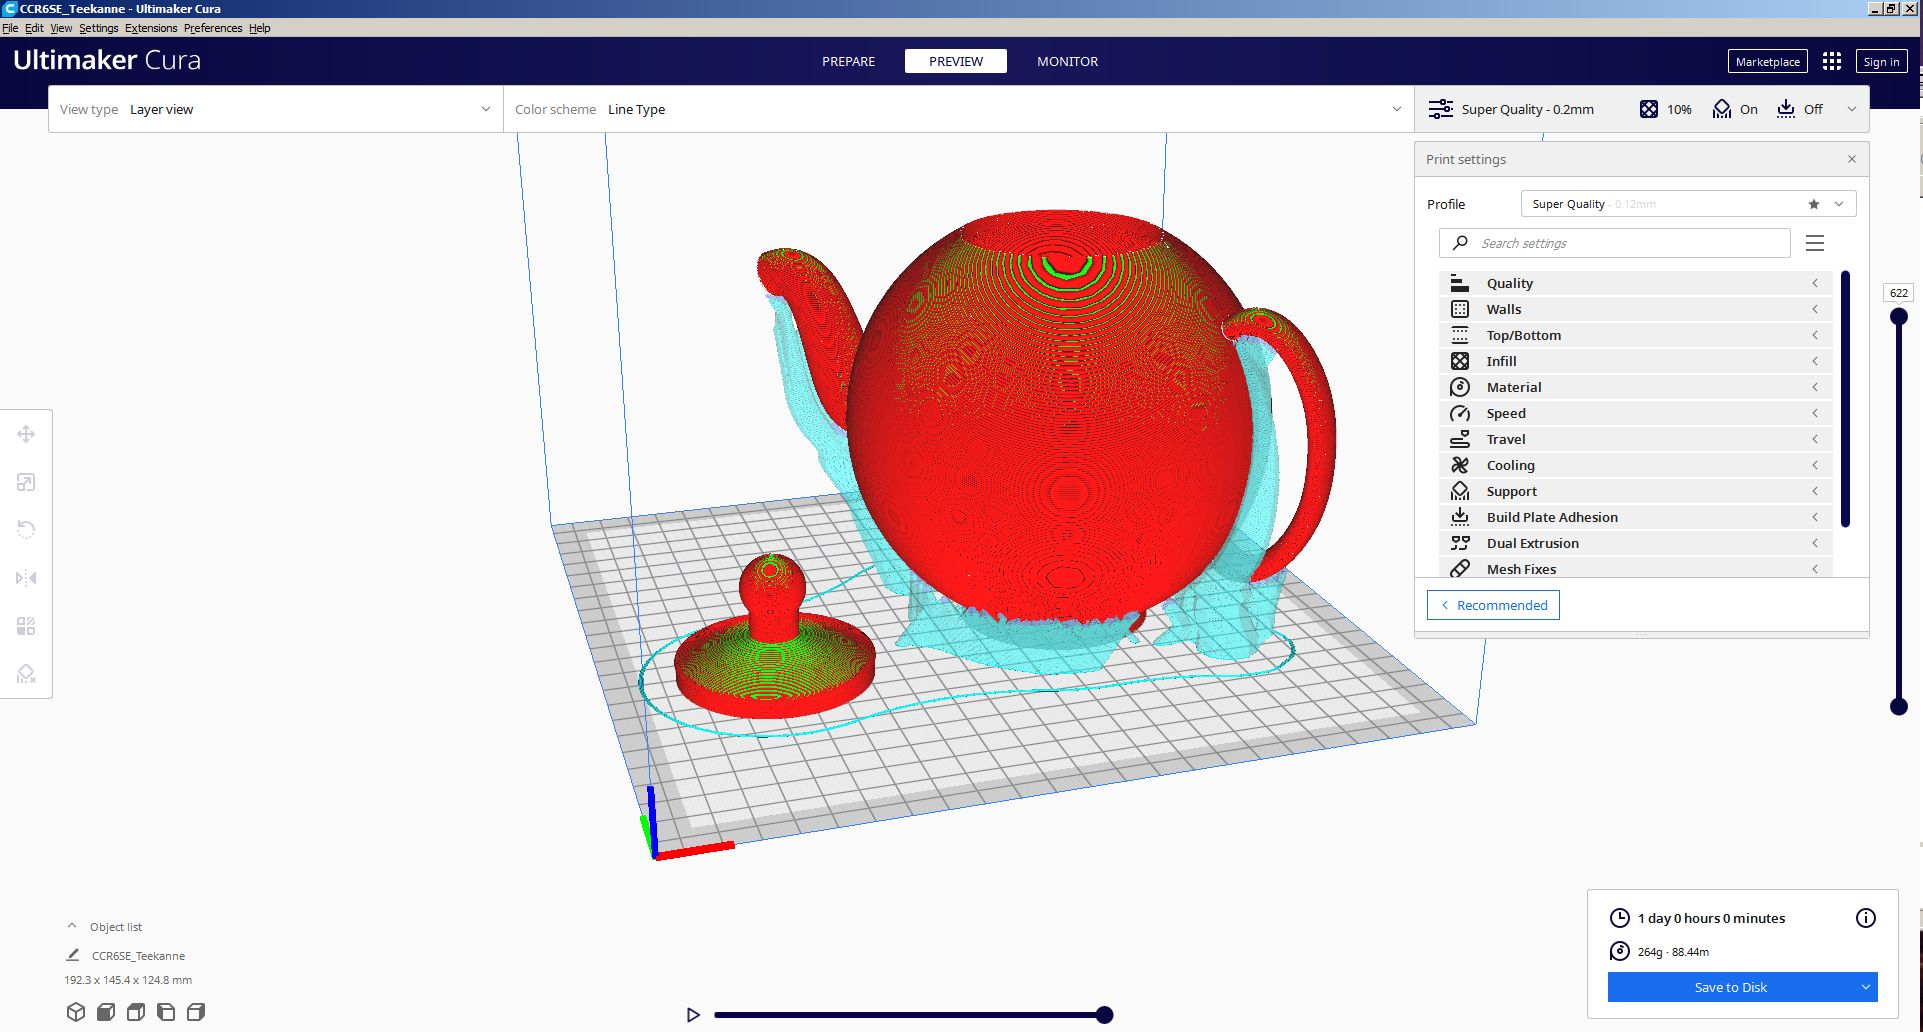Open the File menu
Viewport: 1923px width, 1032px height.
(x=10, y=28)
